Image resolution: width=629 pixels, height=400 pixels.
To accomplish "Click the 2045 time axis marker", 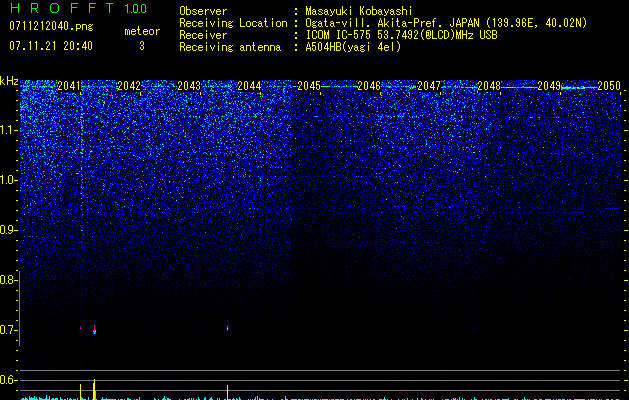I will click(x=309, y=86).
